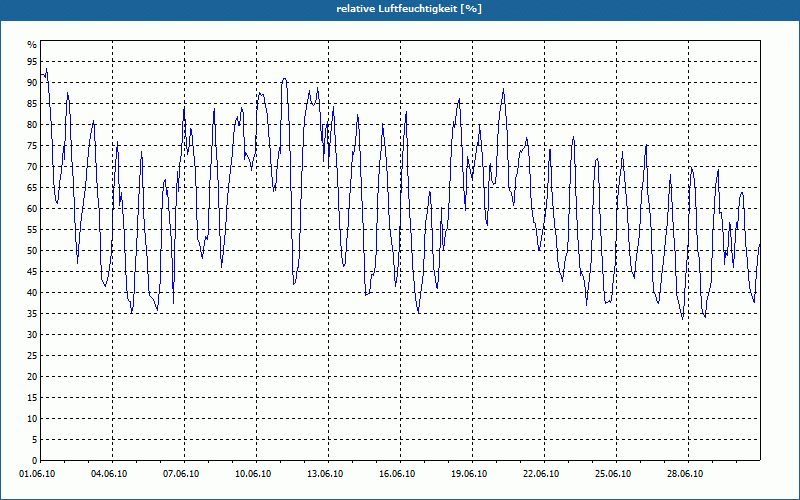The width and height of the screenshot is (800, 500).
Task: Select the y-axis value 60
Action: tap(32, 208)
